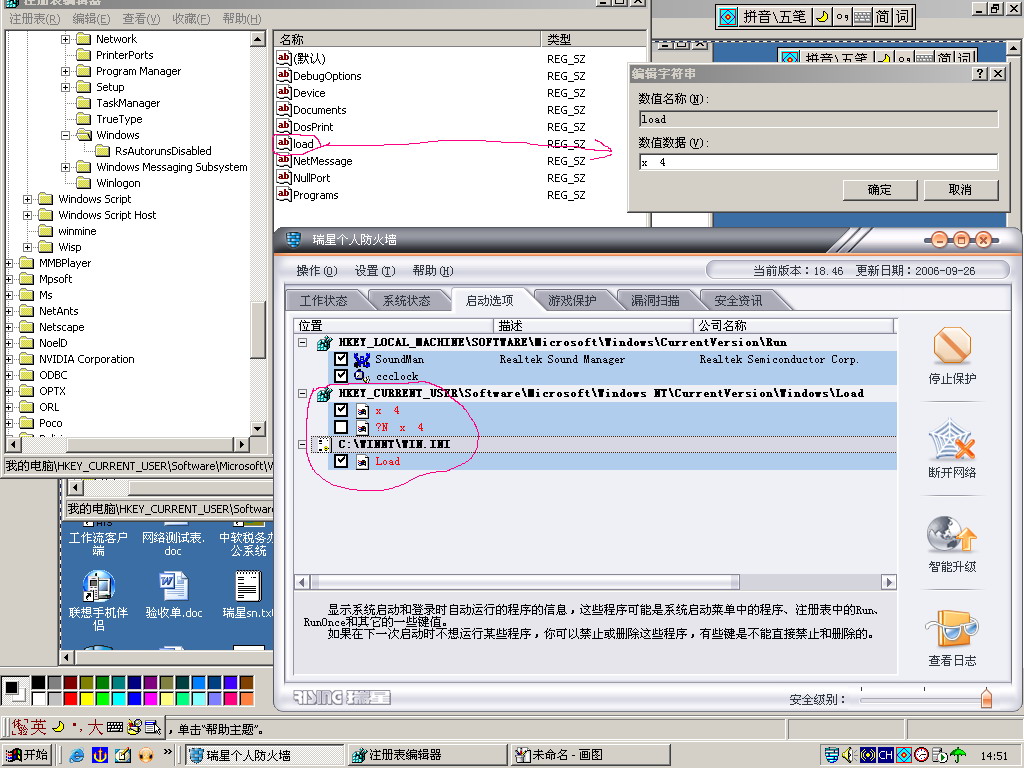Launch Internet Explorer from quick launch

tap(76, 755)
